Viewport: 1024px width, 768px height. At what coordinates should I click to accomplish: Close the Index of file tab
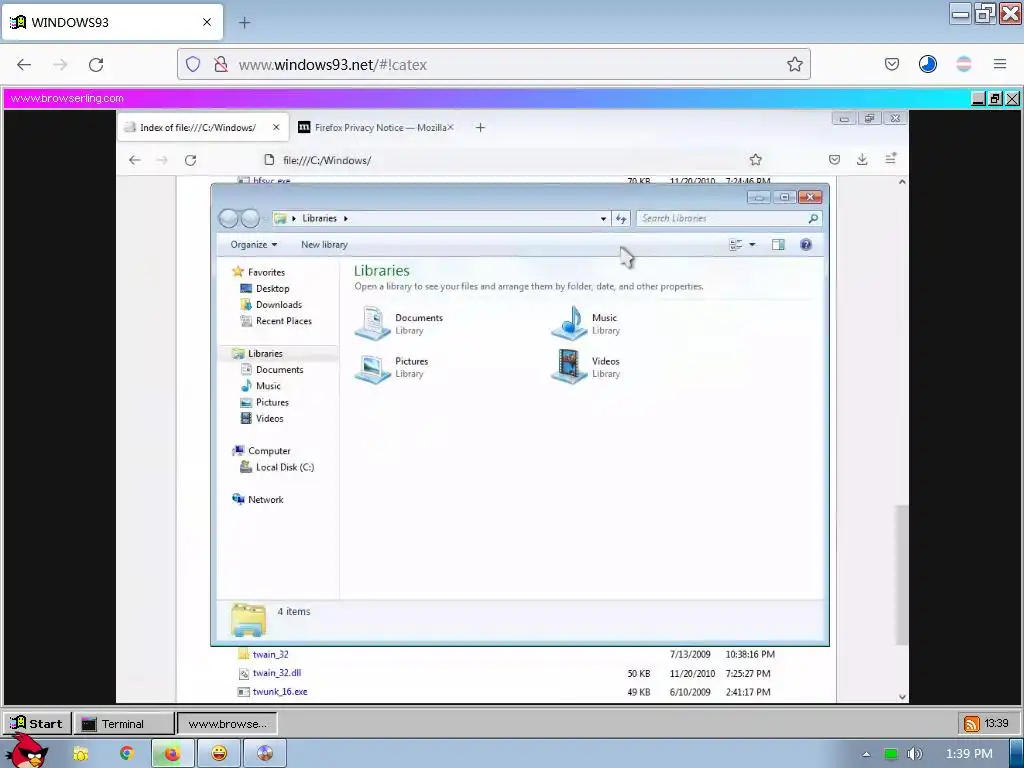click(276, 127)
